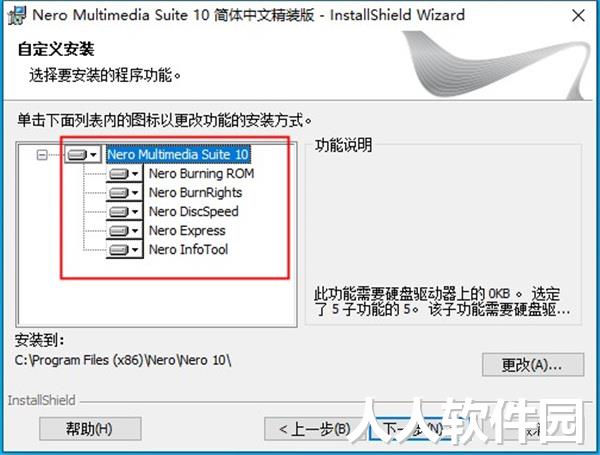This screenshot has height=455, width=600.
Task: Select Nero Multimedia Suite 10 tree item
Action: coord(178,155)
